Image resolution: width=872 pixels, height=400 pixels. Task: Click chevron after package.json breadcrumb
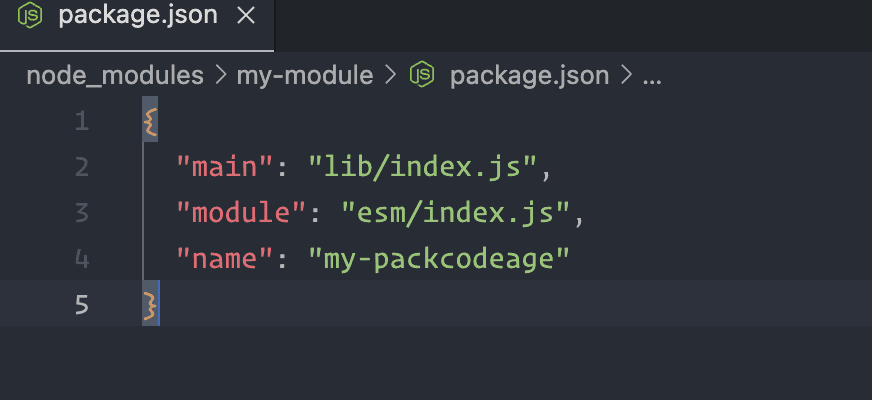pos(627,76)
